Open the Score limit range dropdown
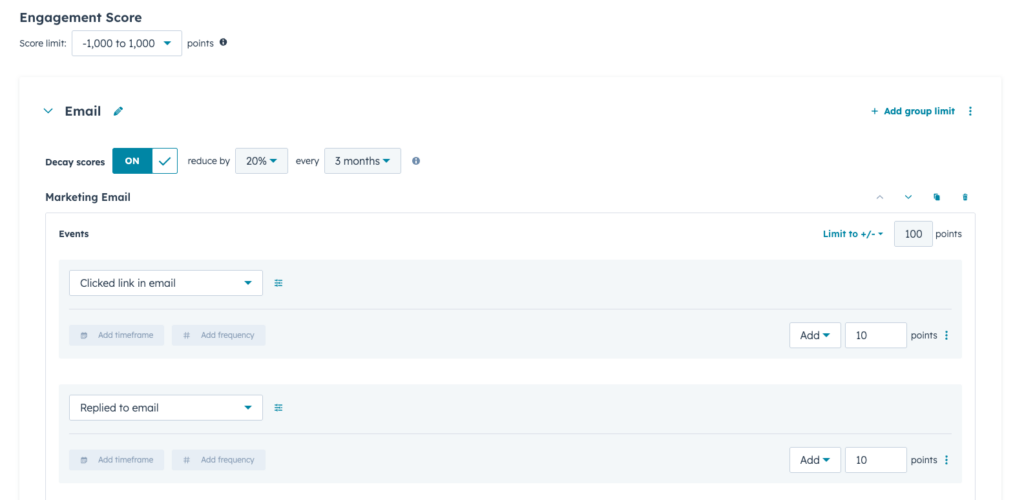 pyautogui.click(x=126, y=43)
